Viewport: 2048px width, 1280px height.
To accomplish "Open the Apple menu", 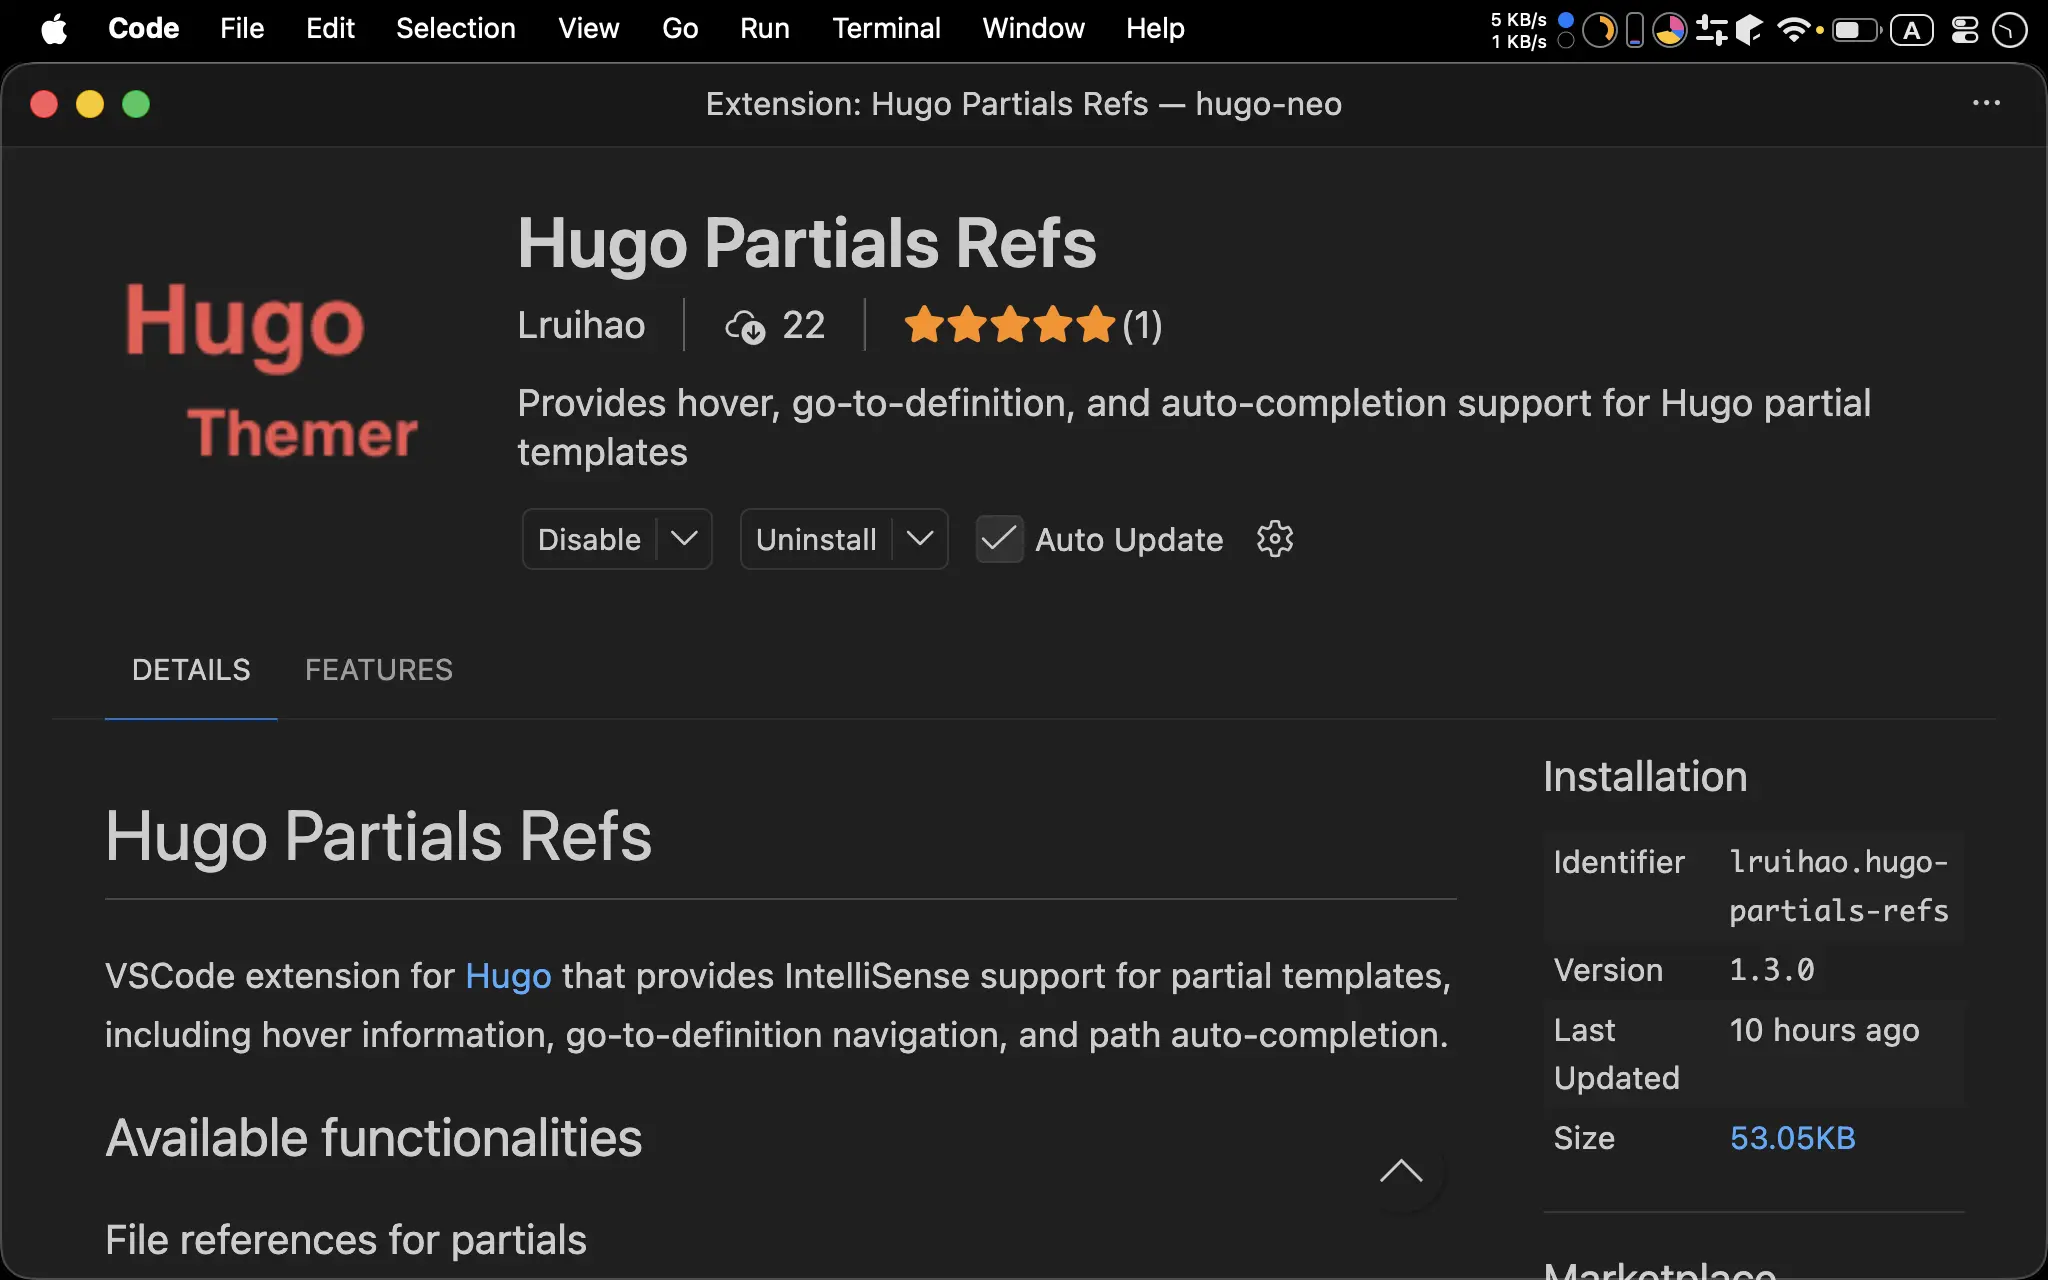I will (54, 29).
